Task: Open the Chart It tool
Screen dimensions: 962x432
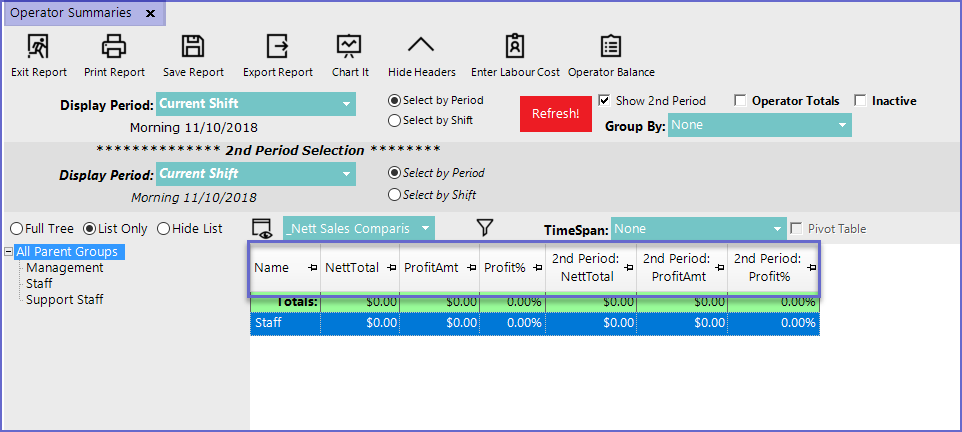Action: pyautogui.click(x=349, y=46)
